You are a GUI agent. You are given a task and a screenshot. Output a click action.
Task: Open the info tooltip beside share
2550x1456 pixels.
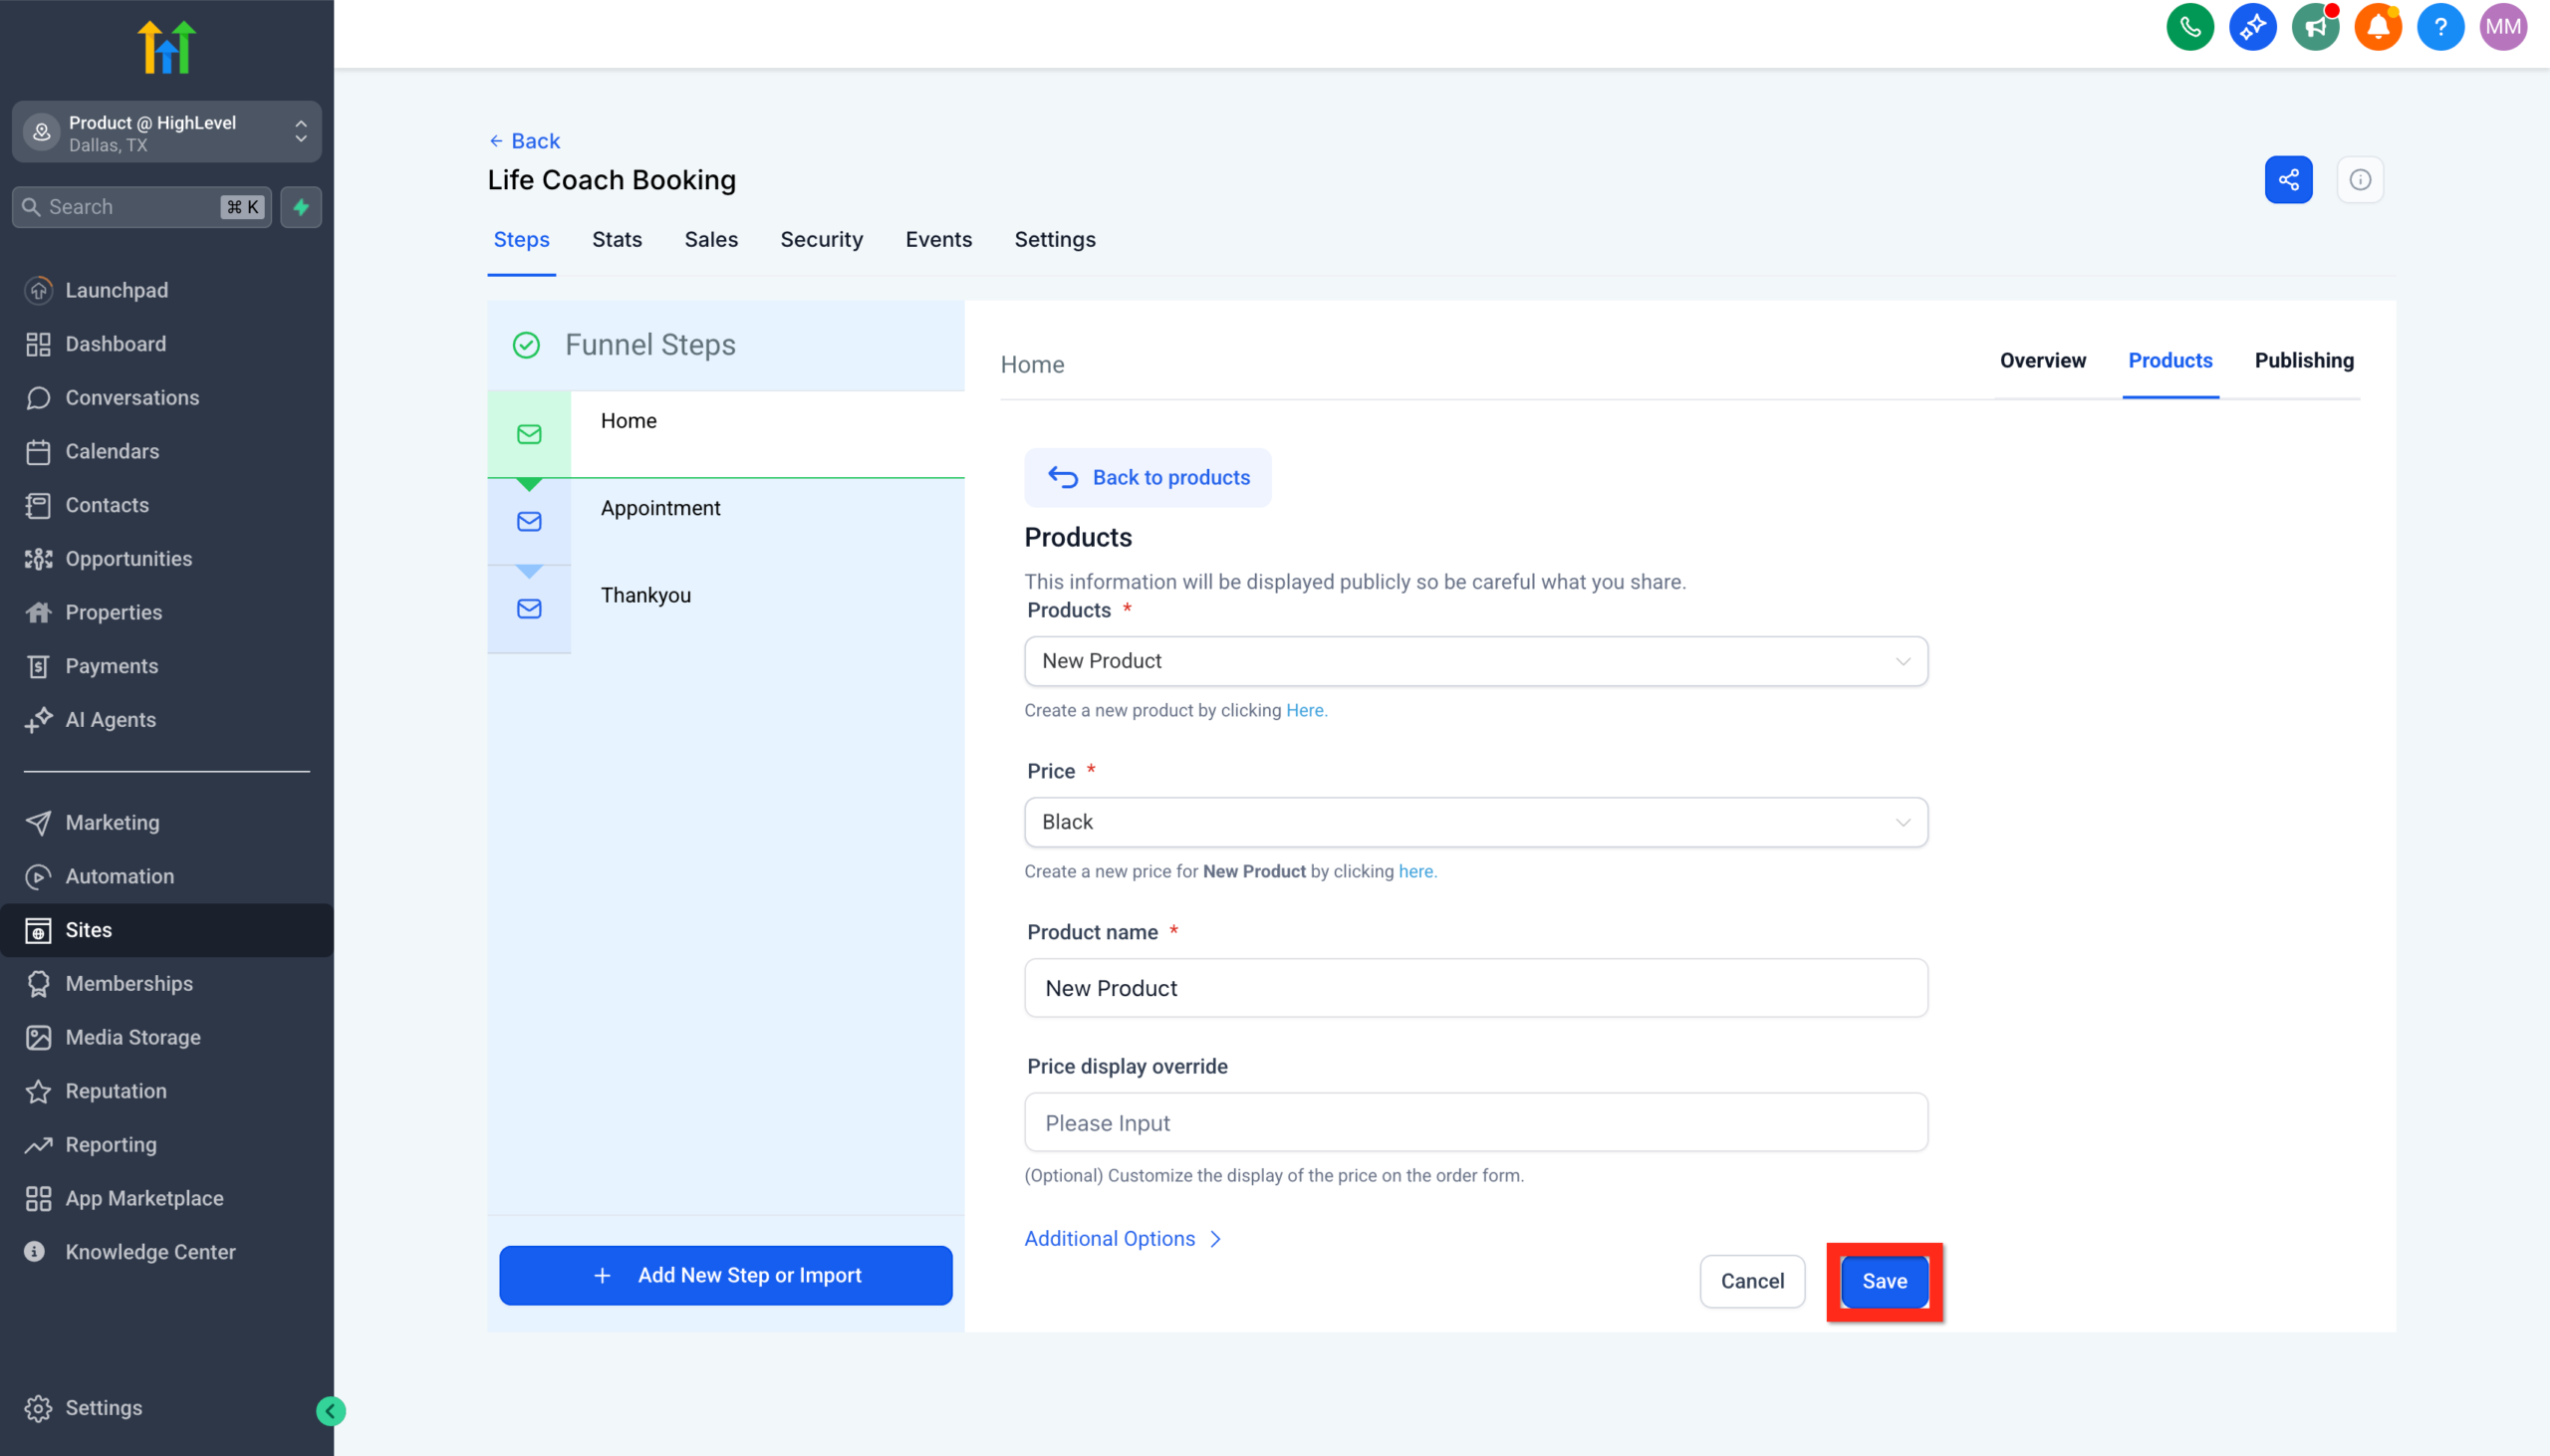coord(2359,179)
